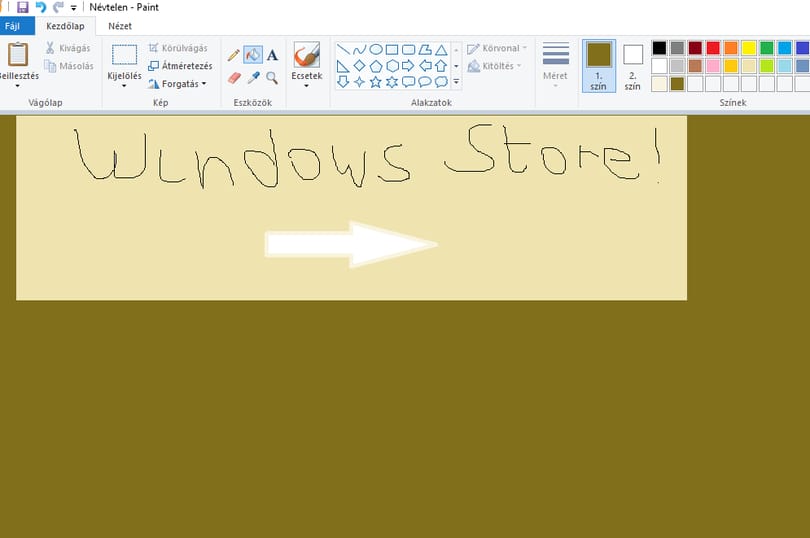Choose the Six-point star shape
The height and width of the screenshot is (538, 810).
tap(392, 82)
